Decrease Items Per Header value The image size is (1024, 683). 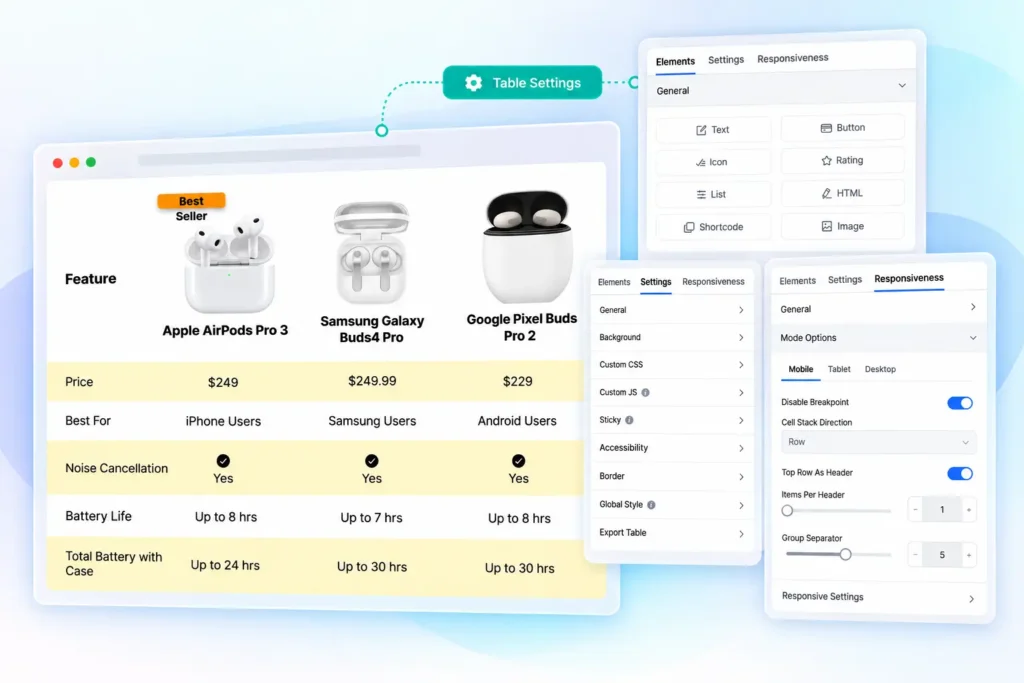pyautogui.click(x=916, y=509)
